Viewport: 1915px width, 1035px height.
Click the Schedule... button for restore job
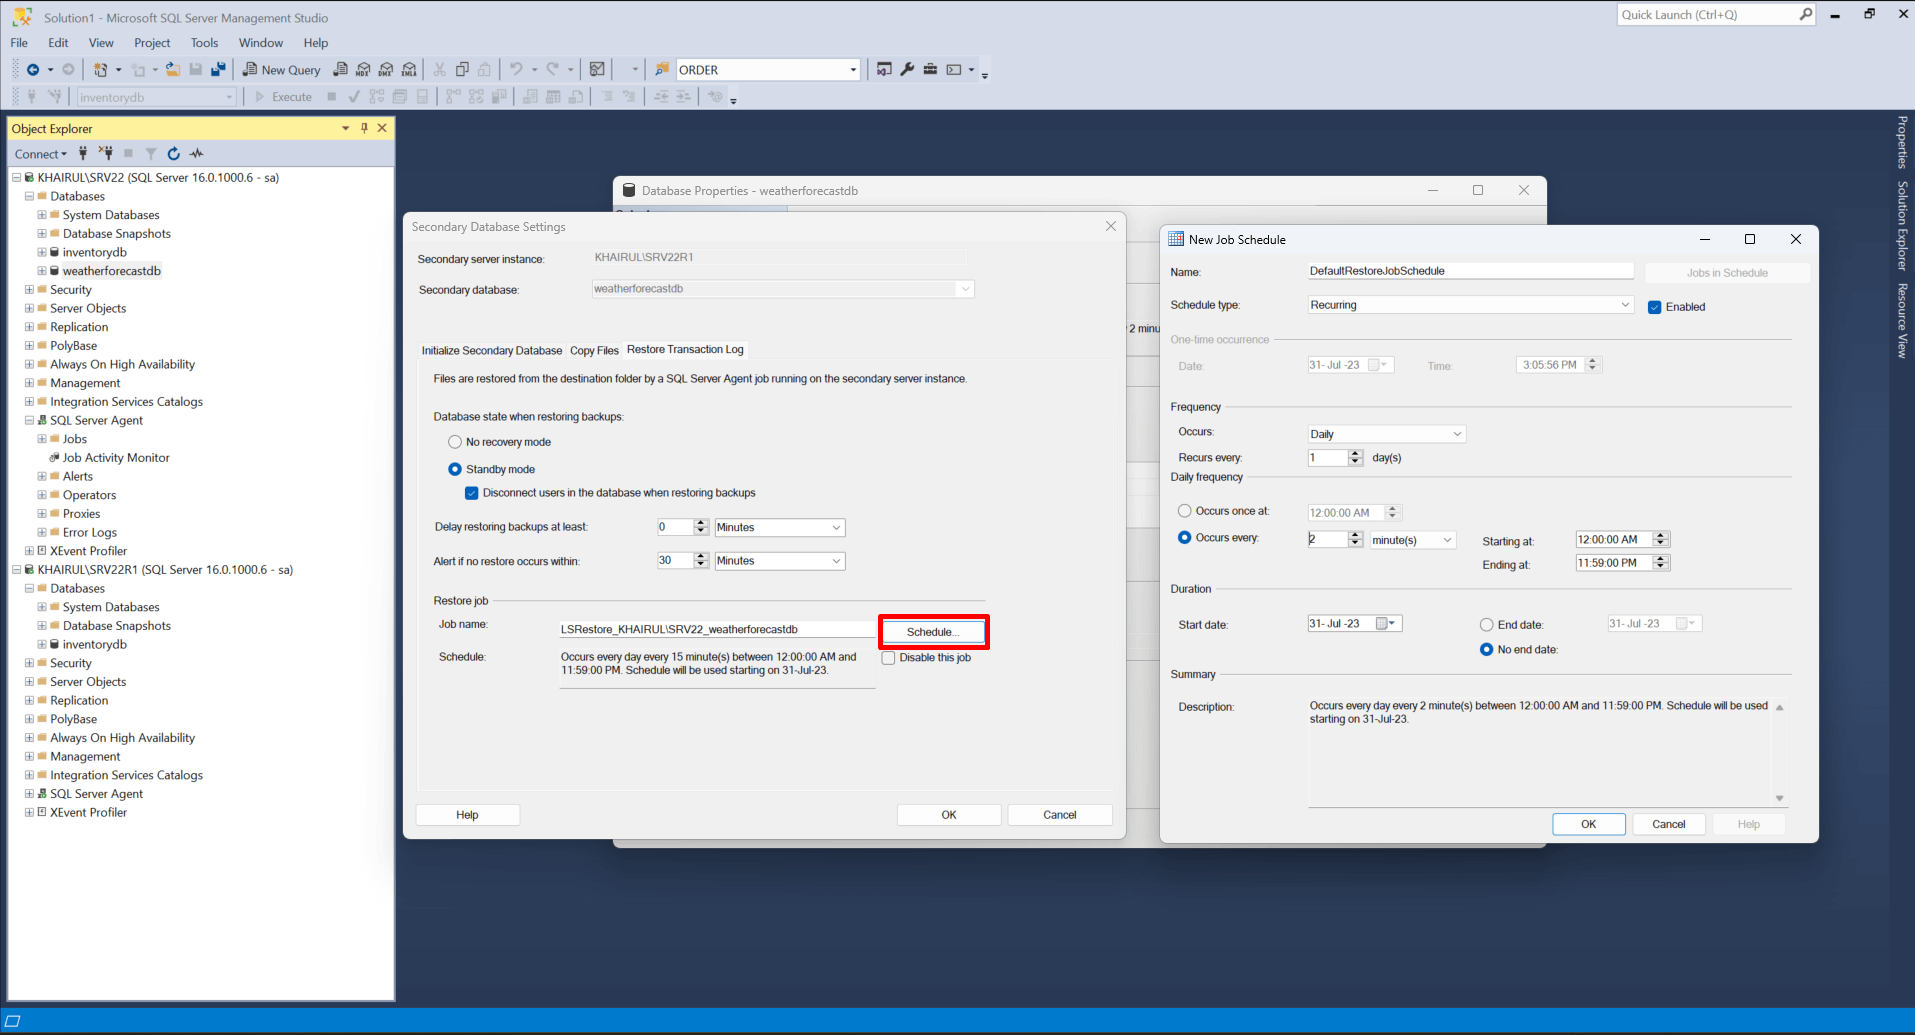pyautogui.click(x=933, y=632)
